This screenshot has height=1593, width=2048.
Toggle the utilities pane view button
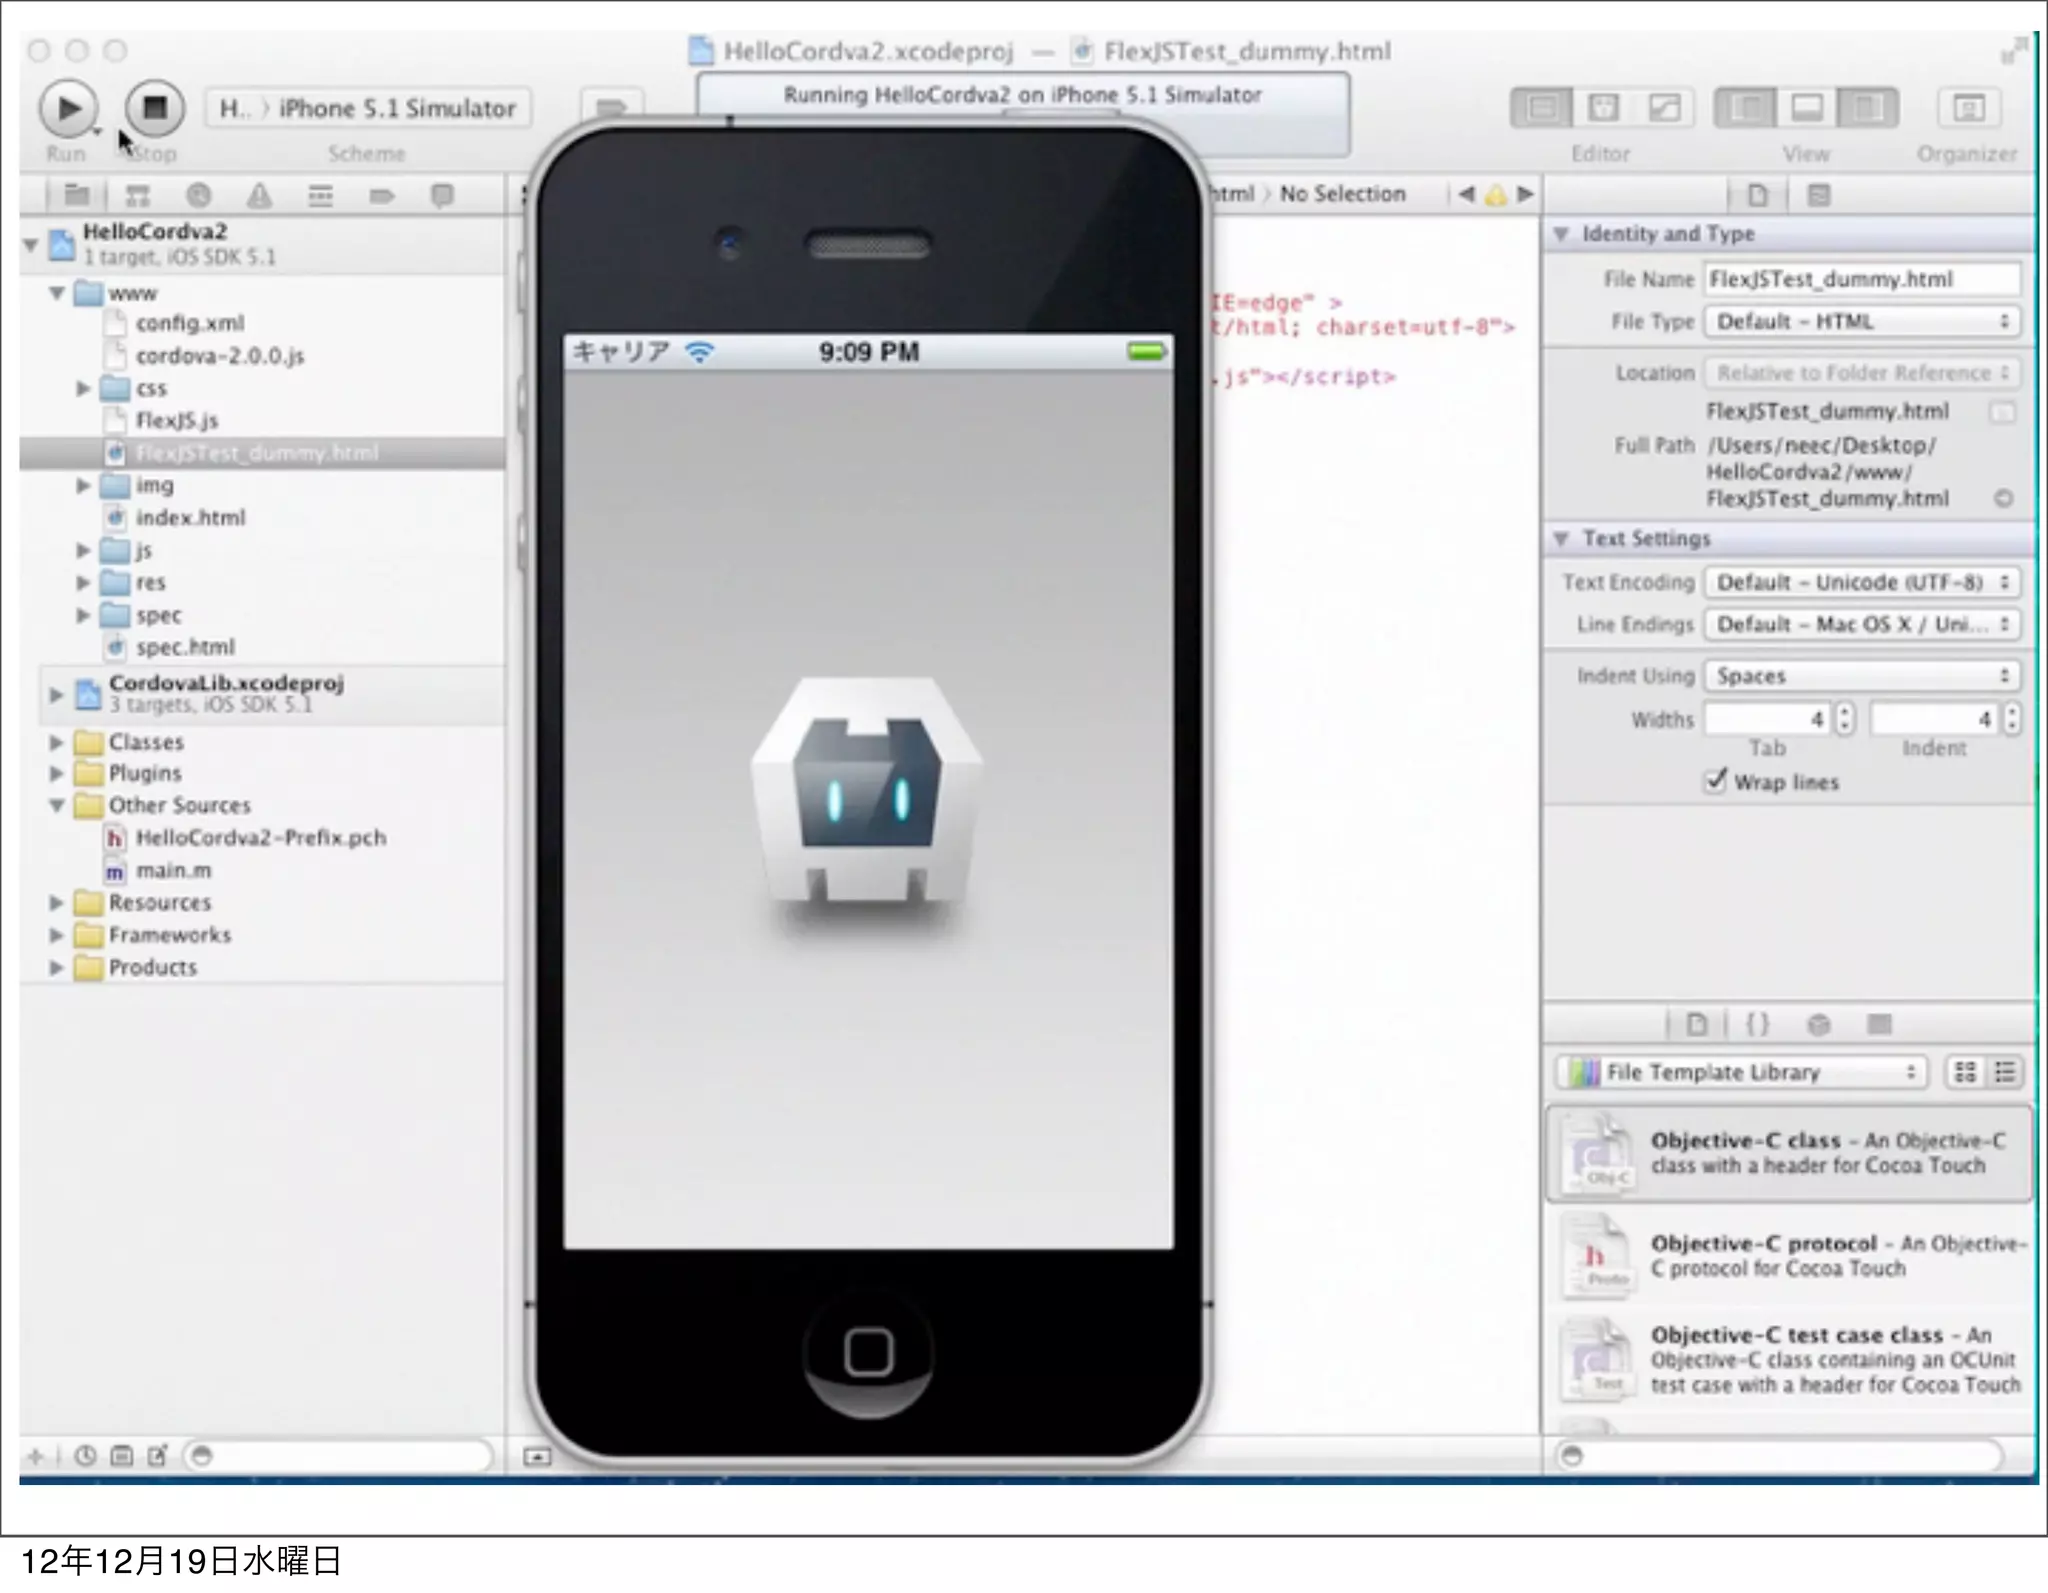click(x=1868, y=108)
